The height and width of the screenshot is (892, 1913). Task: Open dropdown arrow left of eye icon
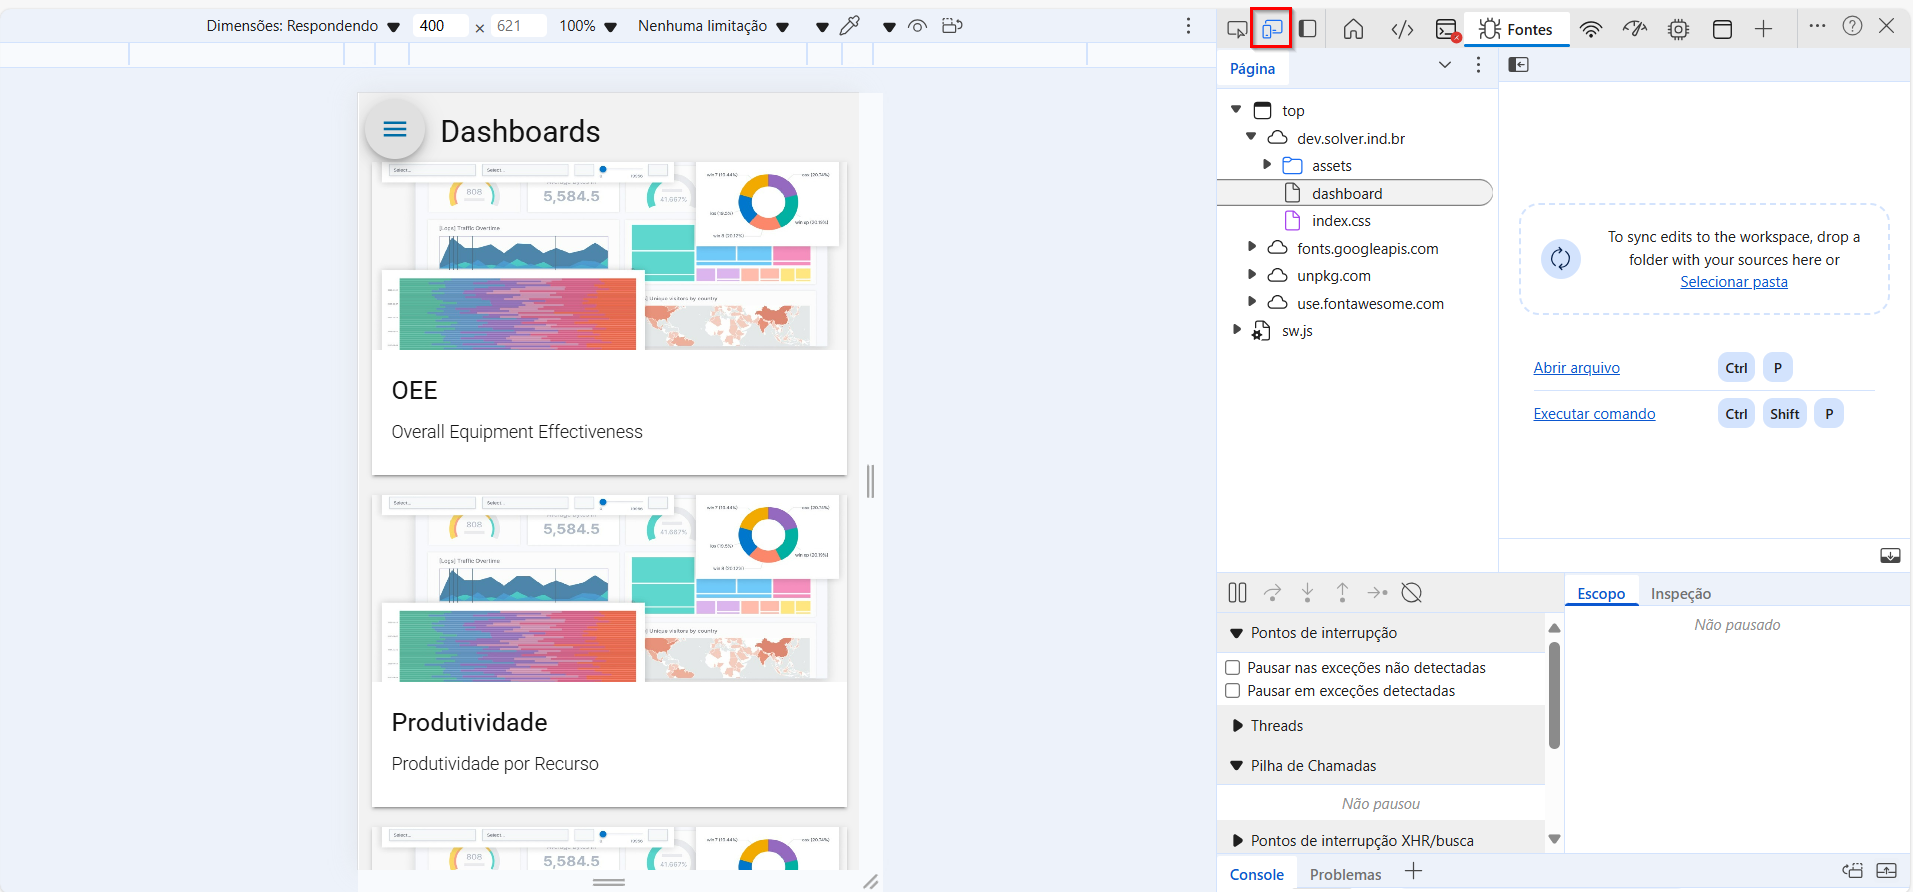tap(889, 27)
